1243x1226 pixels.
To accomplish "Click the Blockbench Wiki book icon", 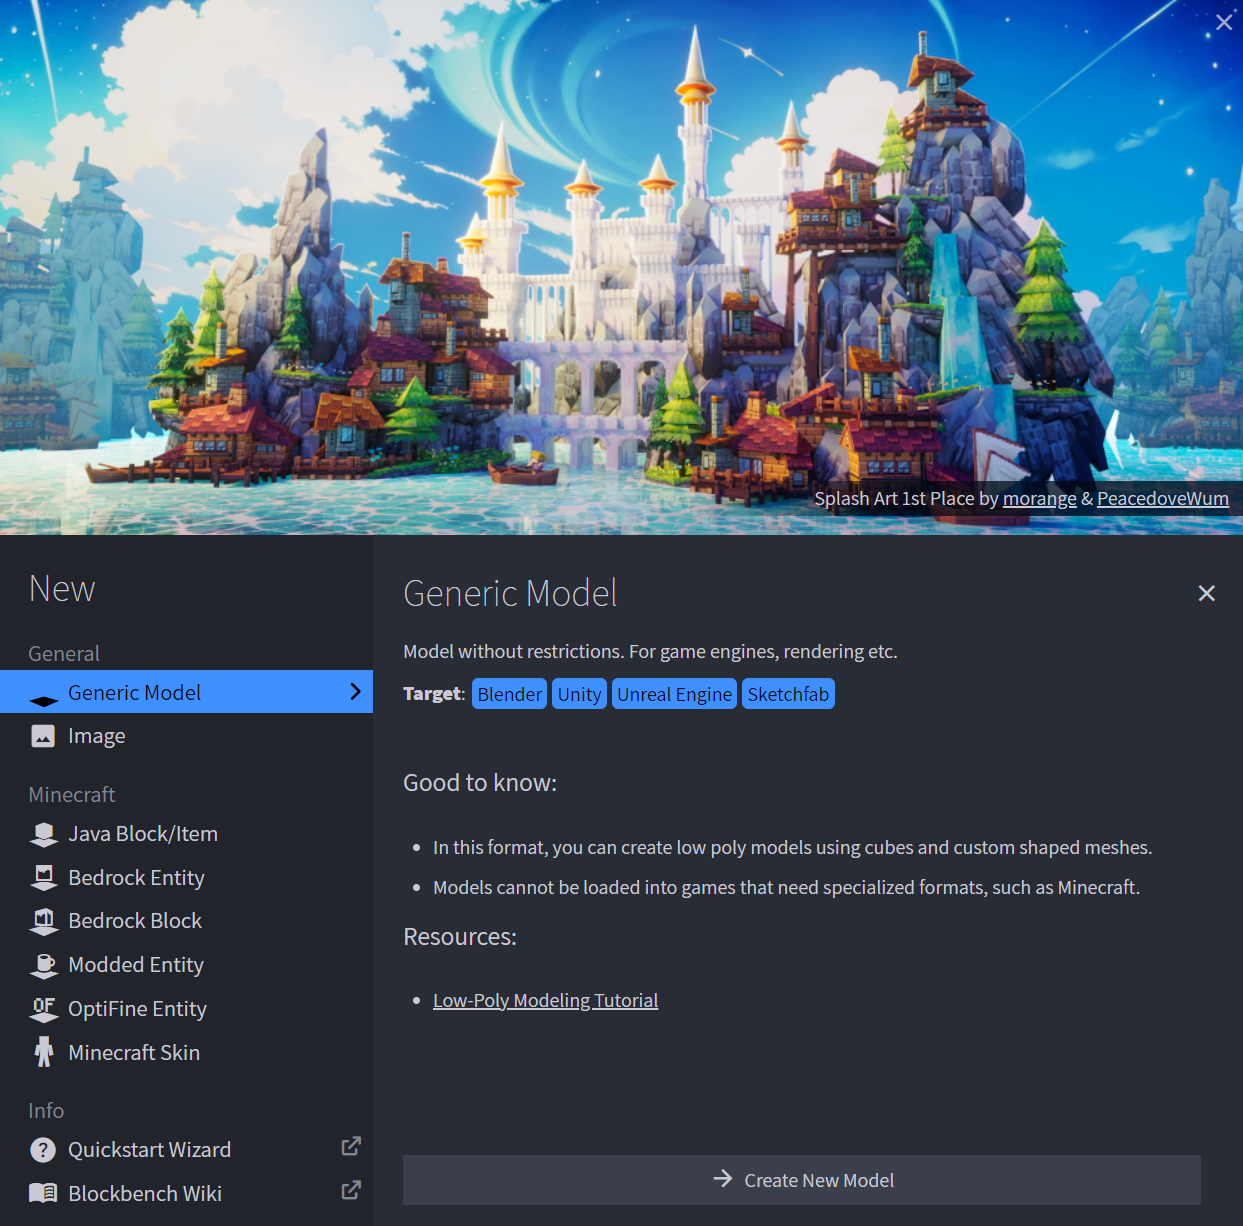I will point(43,1193).
